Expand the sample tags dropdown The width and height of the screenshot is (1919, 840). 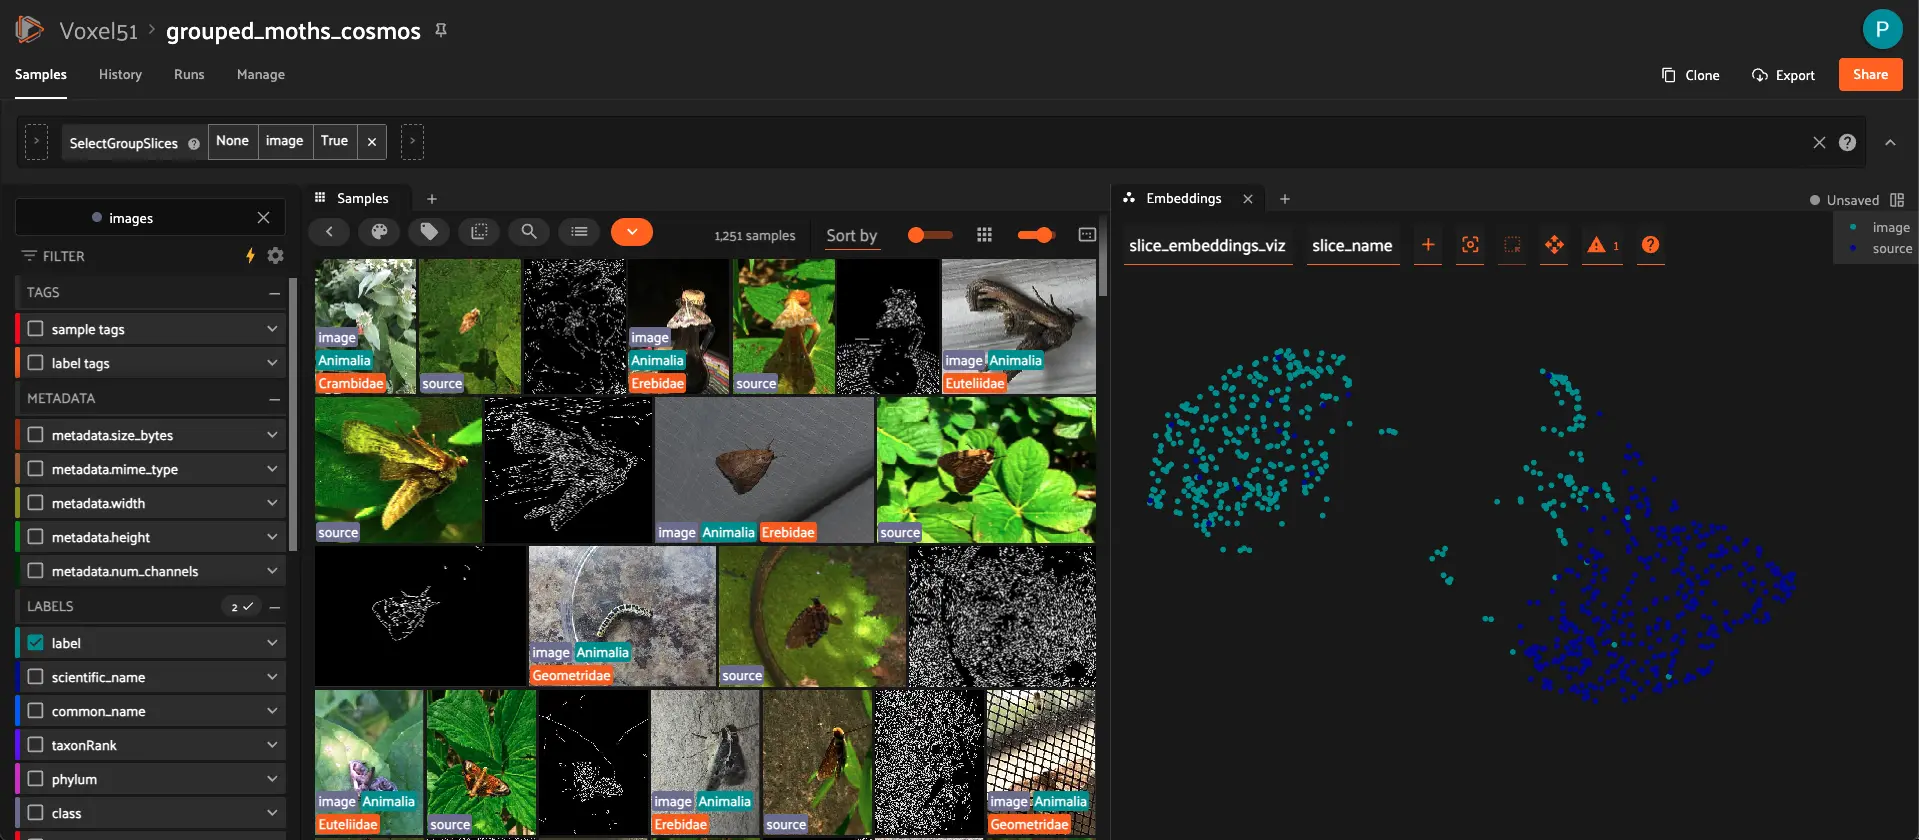(x=272, y=329)
